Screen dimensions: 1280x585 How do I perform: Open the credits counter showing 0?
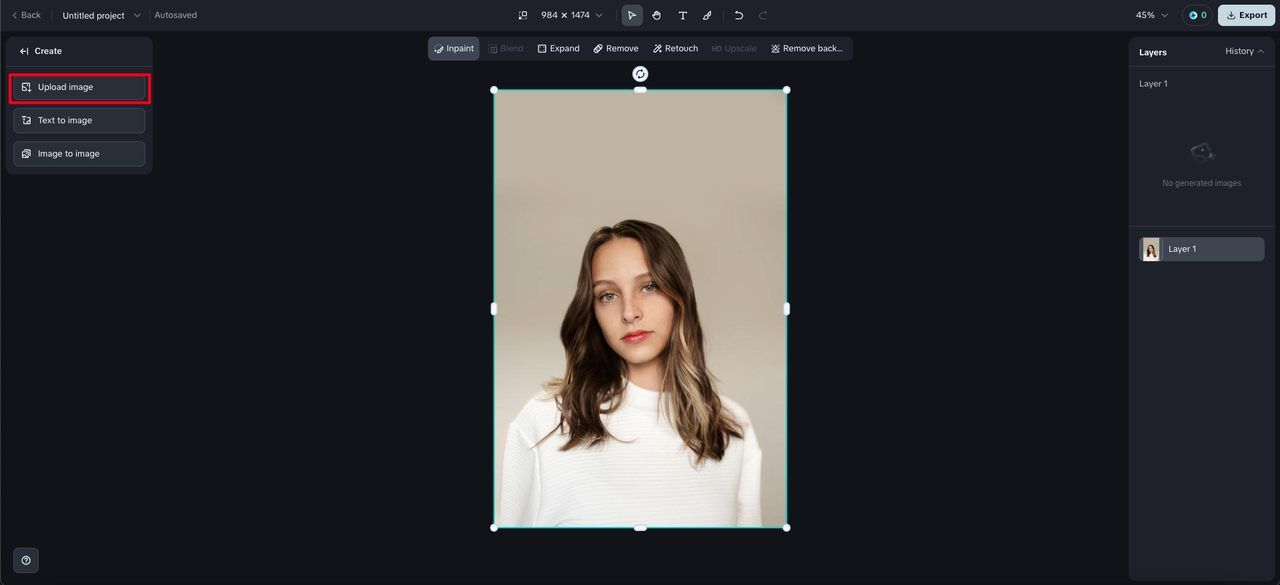click(1197, 15)
